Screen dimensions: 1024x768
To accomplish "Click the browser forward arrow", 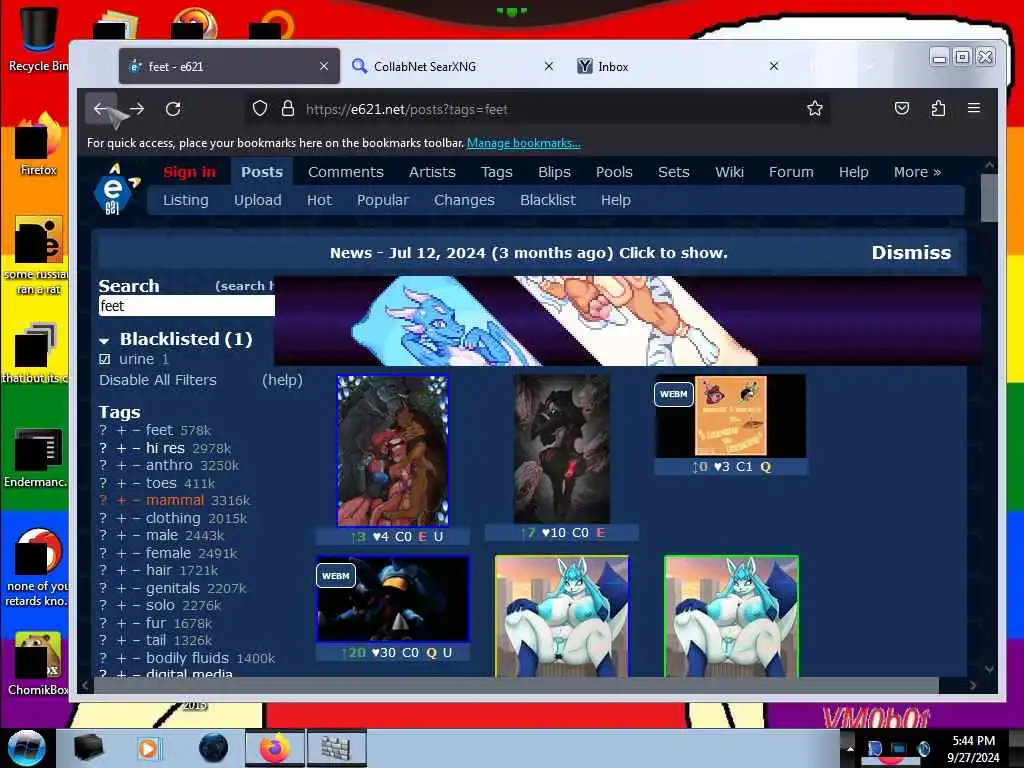I will 136,108.
